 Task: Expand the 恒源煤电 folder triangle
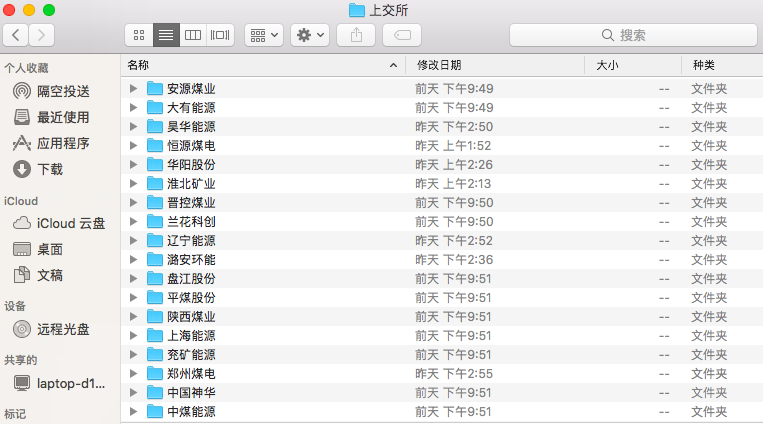pos(133,146)
